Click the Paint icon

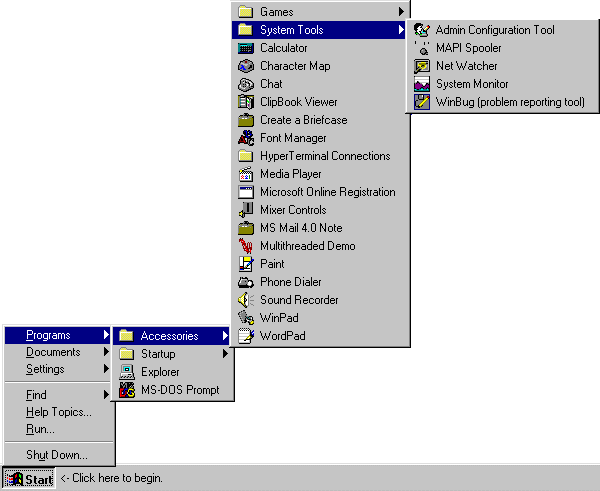pyautogui.click(x=246, y=264)
